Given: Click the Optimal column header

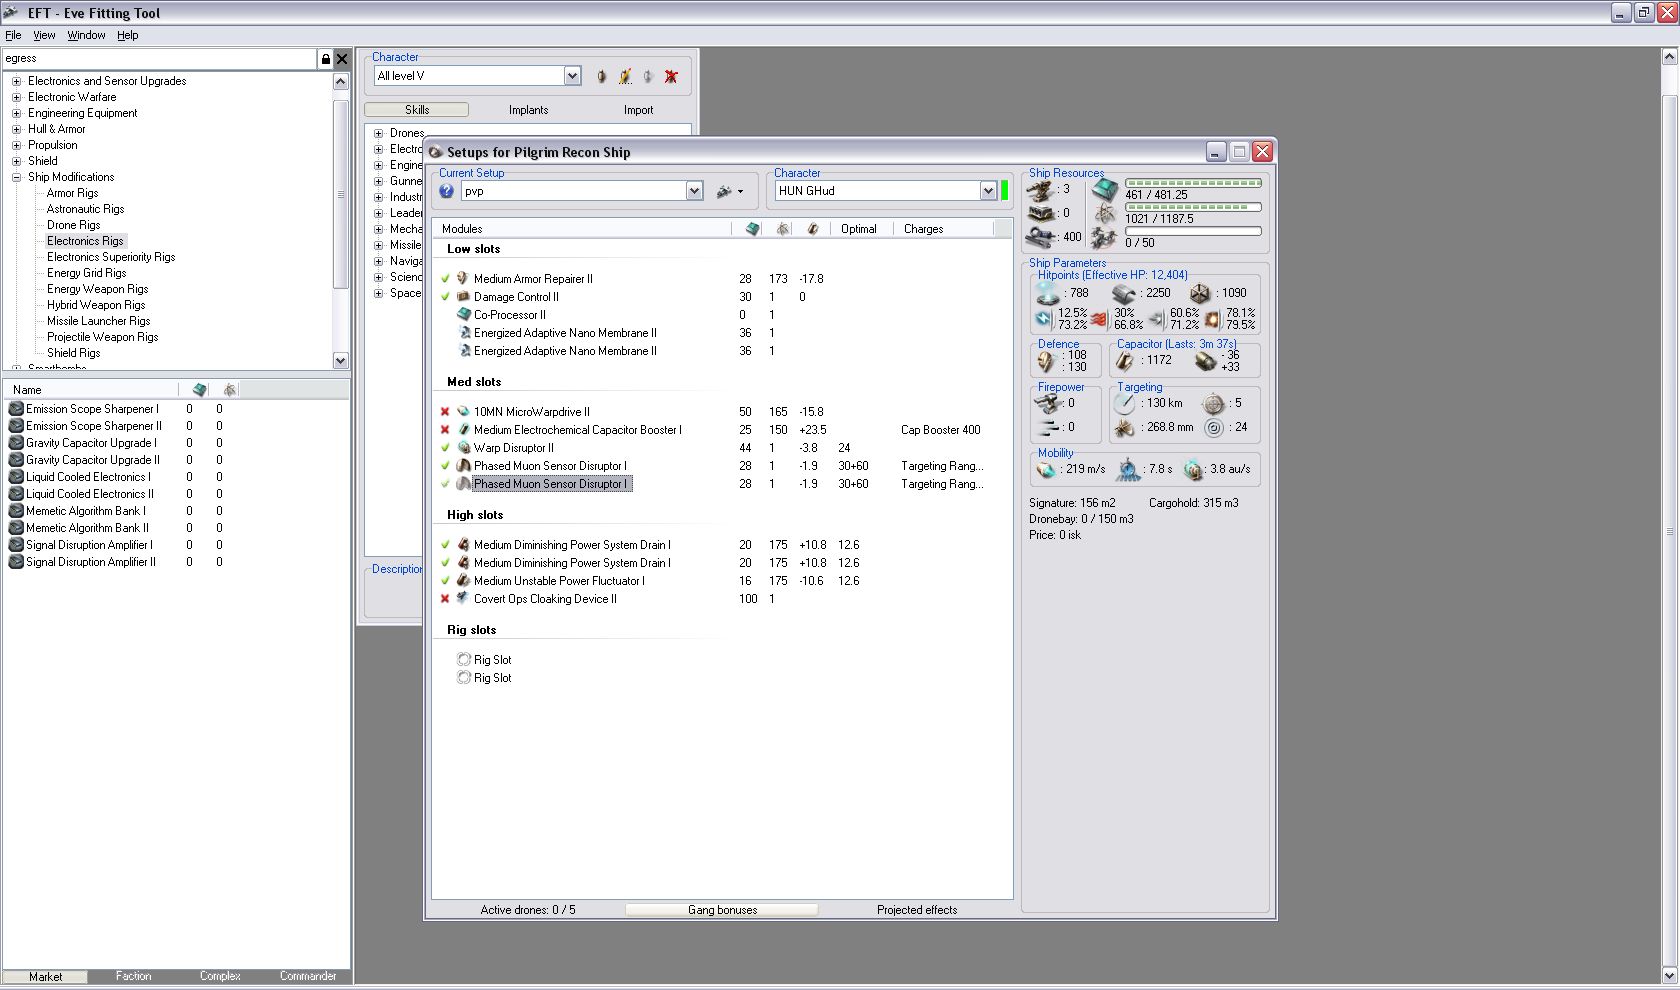Looking at the screenshot, I should (x=859, y=229).
